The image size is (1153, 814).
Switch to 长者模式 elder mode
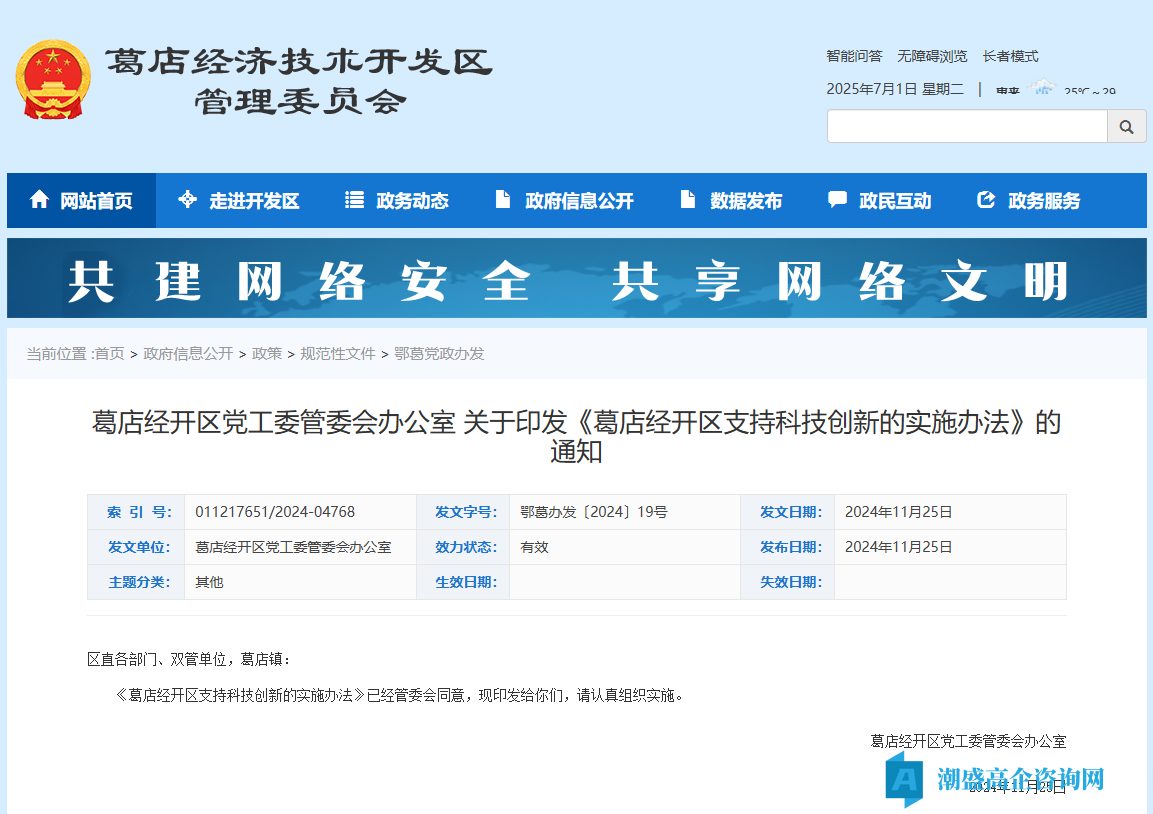coord(1010,56)
